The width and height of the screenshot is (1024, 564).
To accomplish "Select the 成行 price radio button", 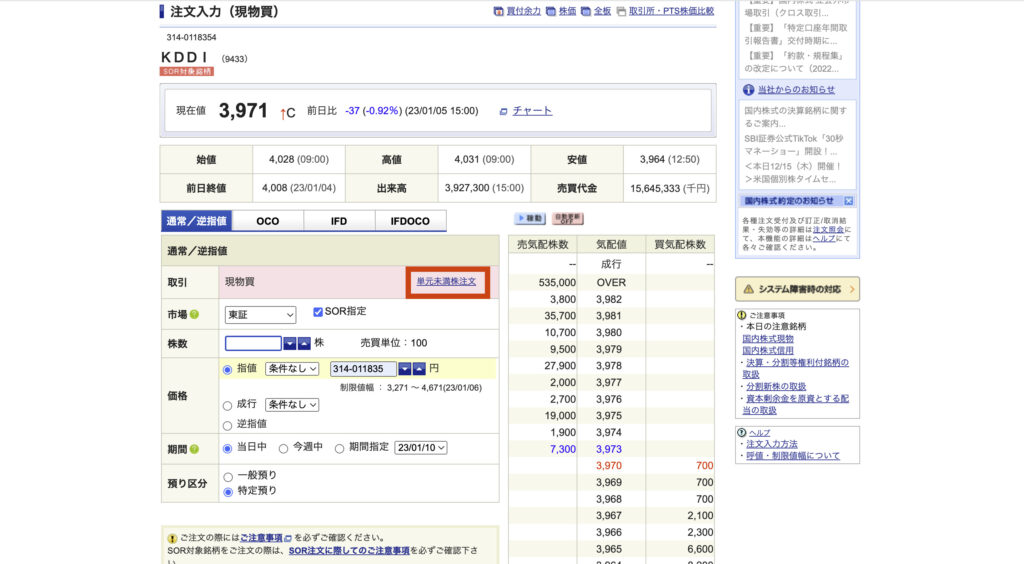I will coord(227,406).
